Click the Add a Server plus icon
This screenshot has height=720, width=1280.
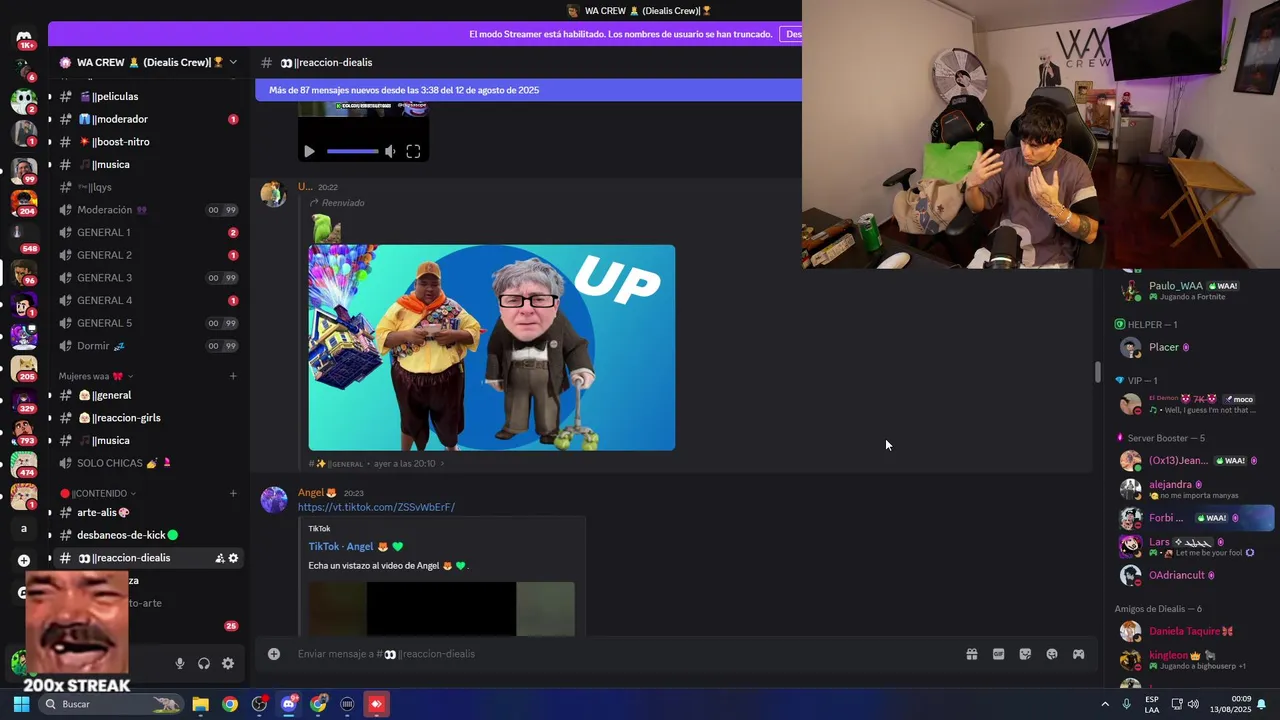tap(24, 560)
